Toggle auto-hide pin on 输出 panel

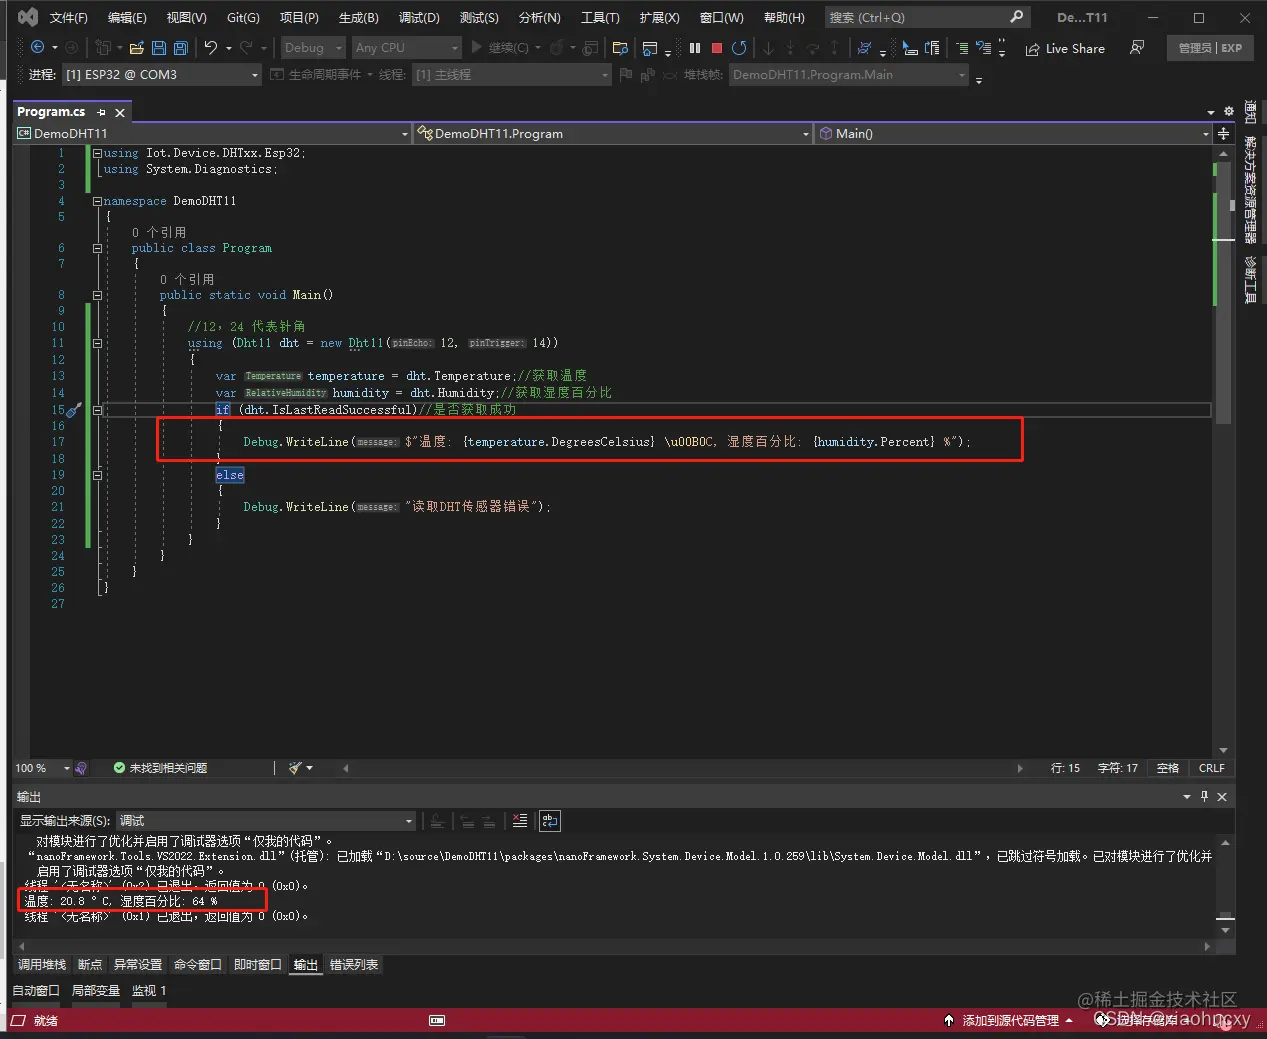pyautogui.click(x=1204, y=797)
